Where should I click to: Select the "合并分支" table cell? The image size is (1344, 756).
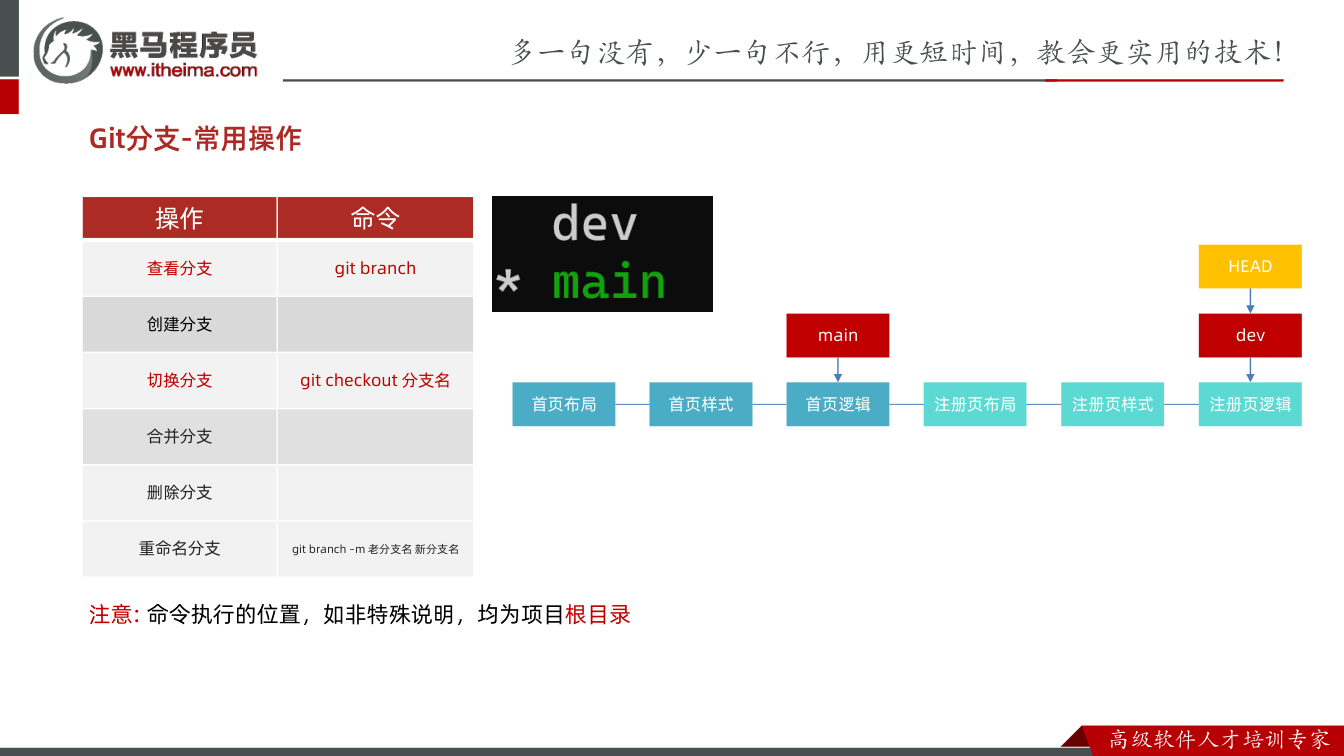pos(179,436)
